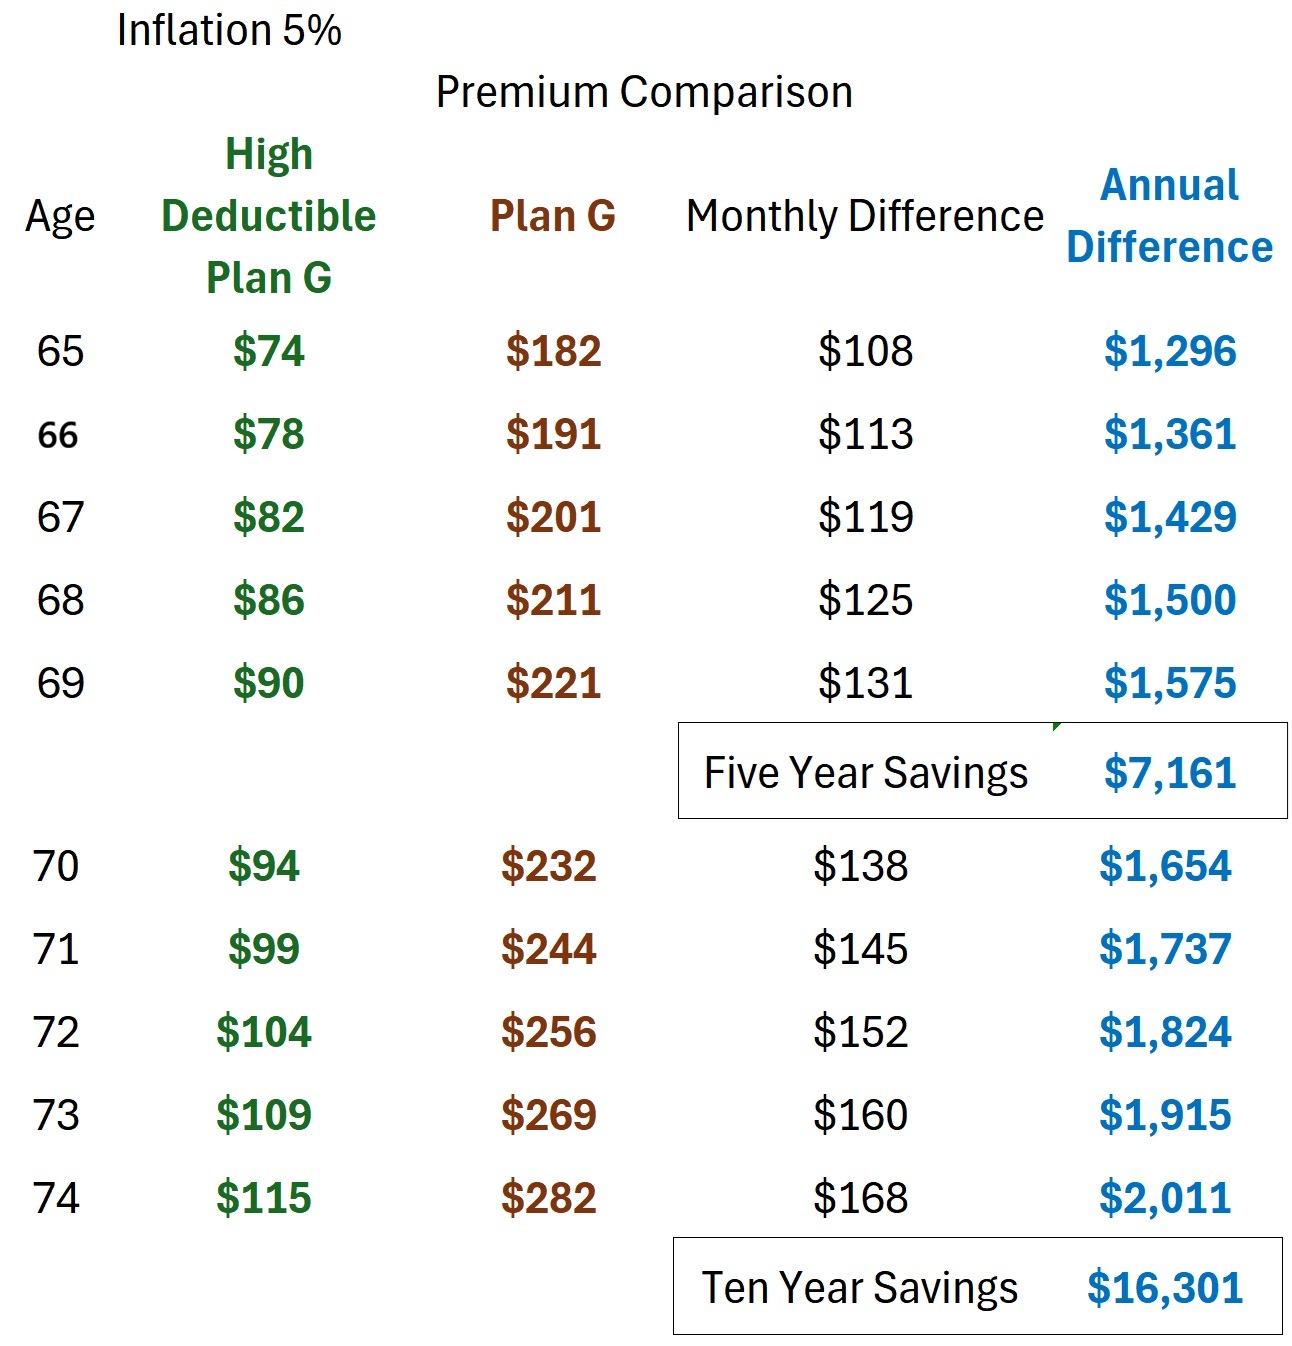This screenshot has height=1346, width=1292.
Task: Select the $16,301 ten year total
Action: [x=1165, y=1288]
